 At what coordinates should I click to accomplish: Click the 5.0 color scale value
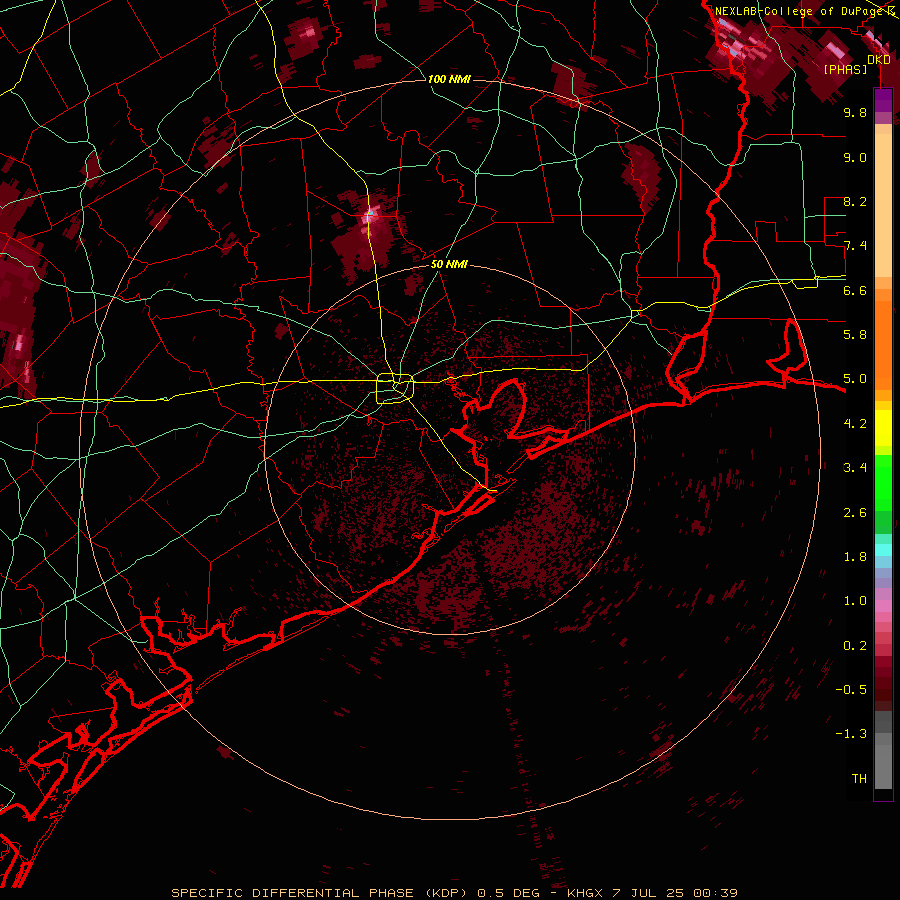point(855,379)
